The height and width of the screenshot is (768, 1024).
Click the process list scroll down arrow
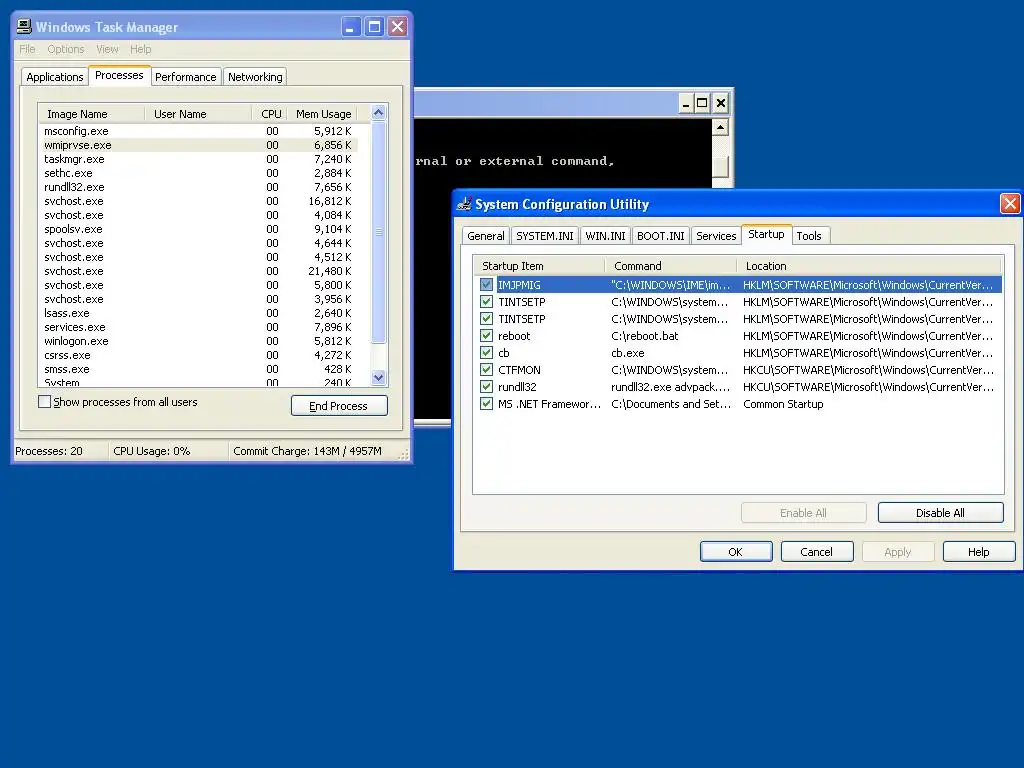pyautogui.click(x=379, y=377)
